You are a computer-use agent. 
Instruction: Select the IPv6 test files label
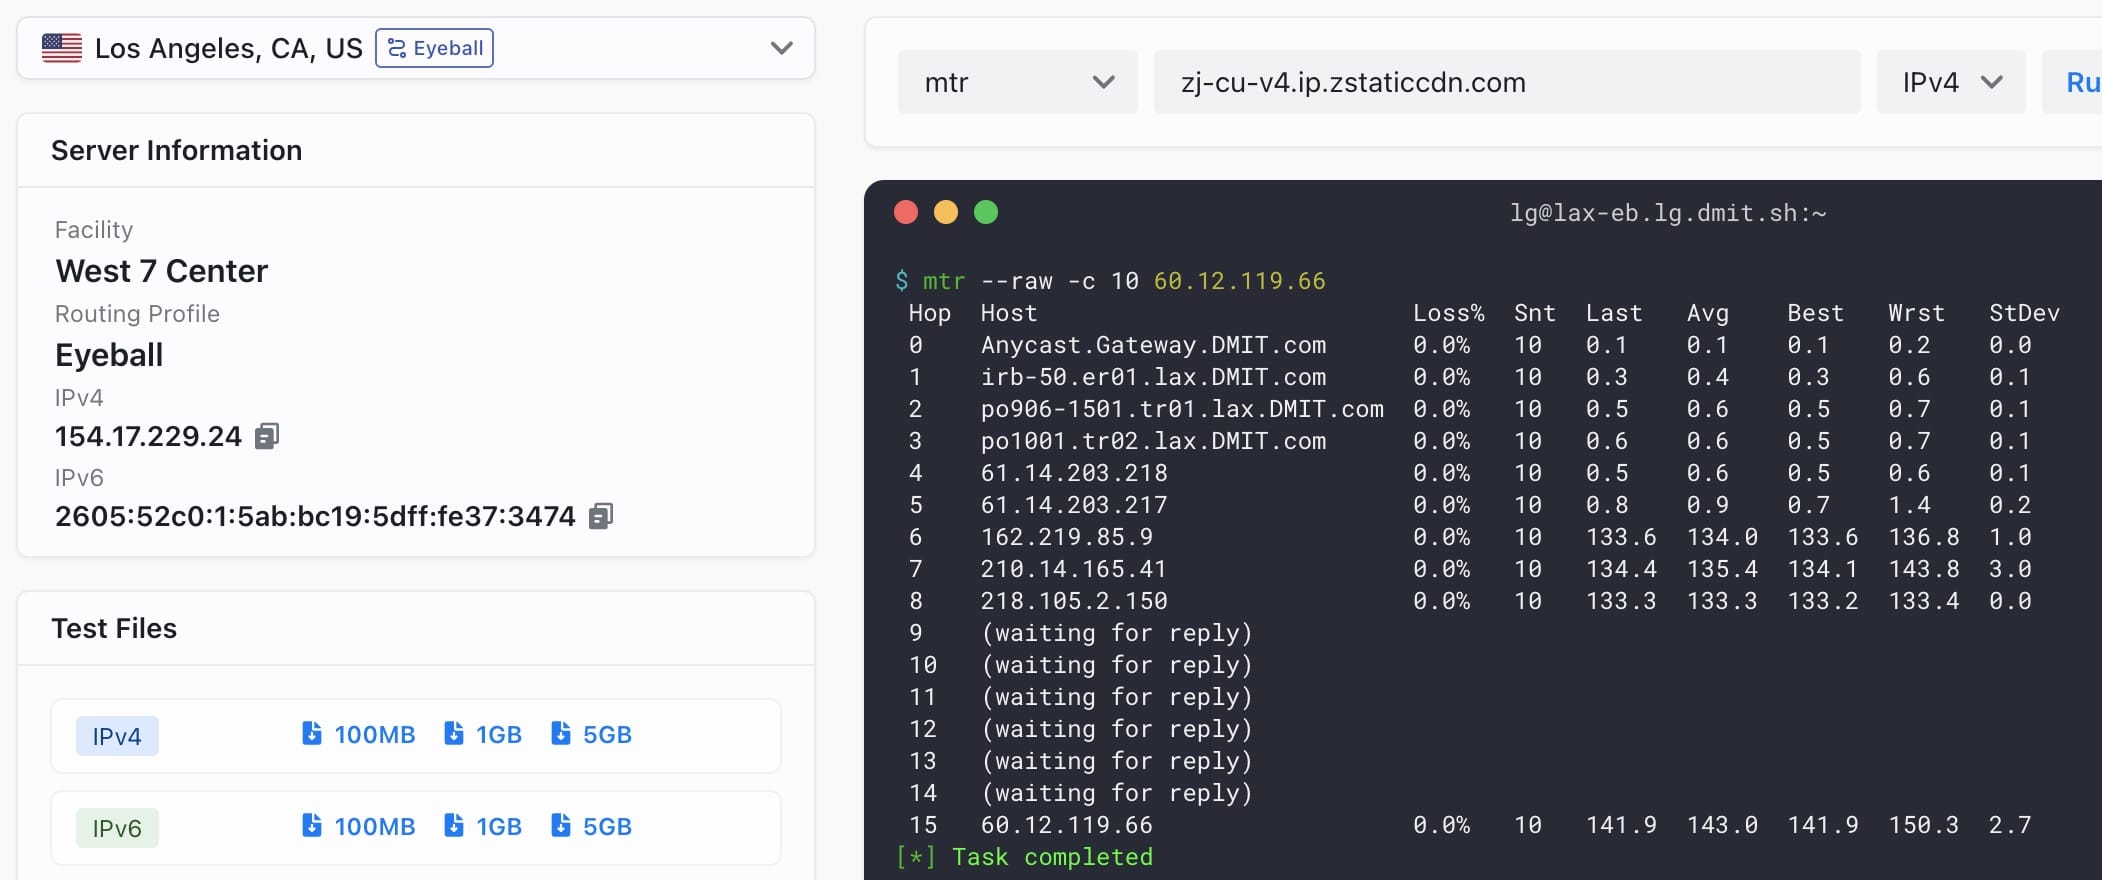pos(117,828)
